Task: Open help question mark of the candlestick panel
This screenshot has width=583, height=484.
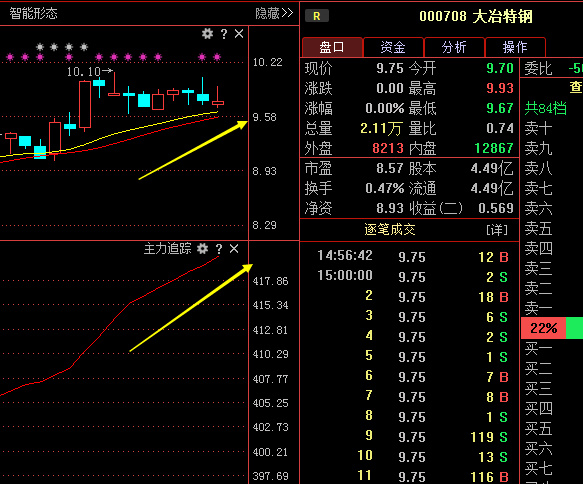Action: click(x=224, y=34)
